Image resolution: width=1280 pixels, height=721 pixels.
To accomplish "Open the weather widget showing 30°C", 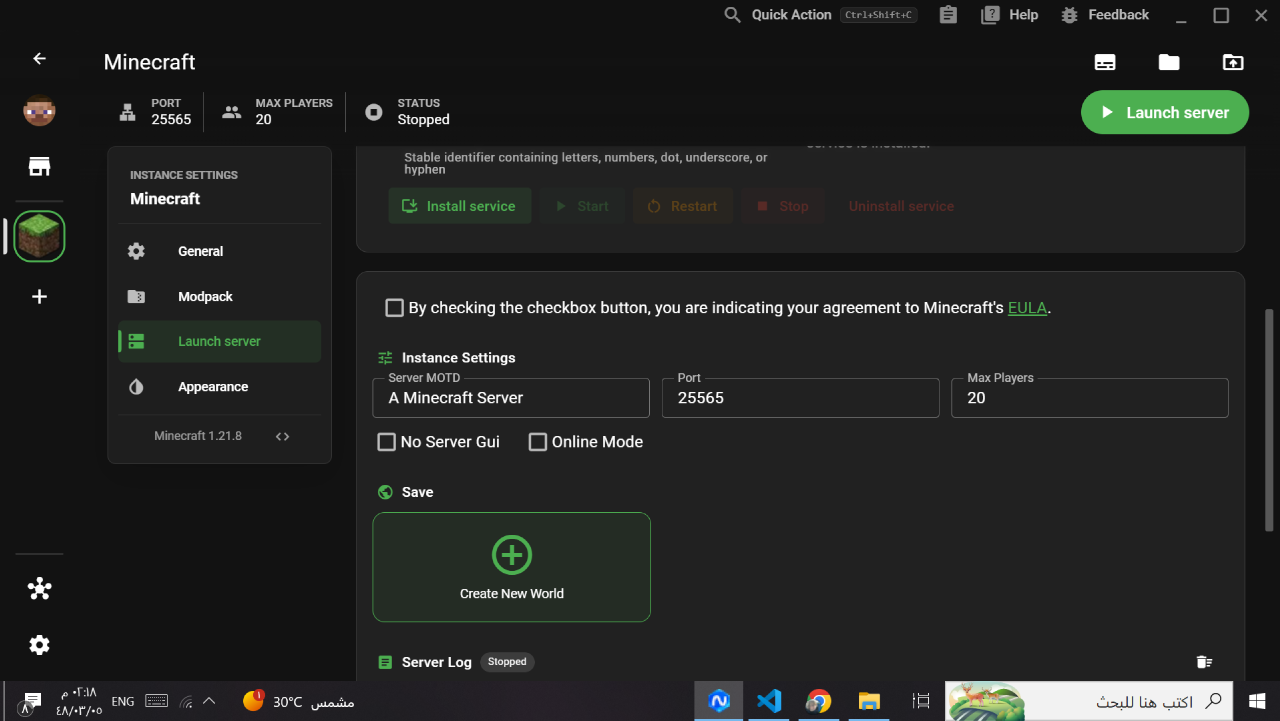I will coord(298,702).
